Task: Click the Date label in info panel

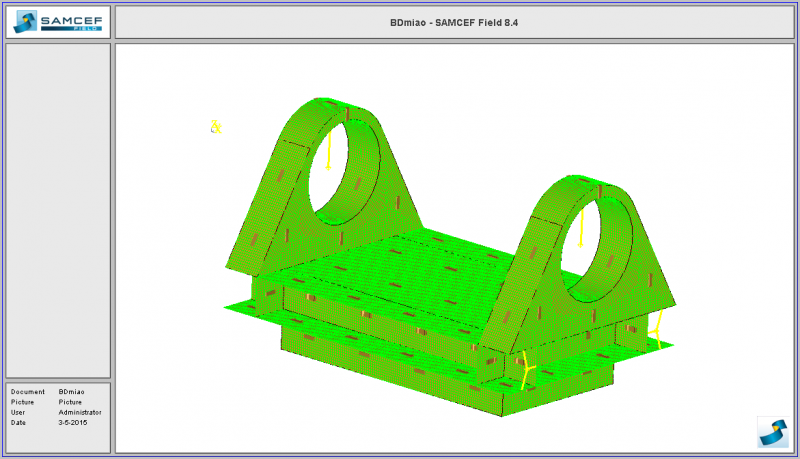Action: (x=18, y=422)
